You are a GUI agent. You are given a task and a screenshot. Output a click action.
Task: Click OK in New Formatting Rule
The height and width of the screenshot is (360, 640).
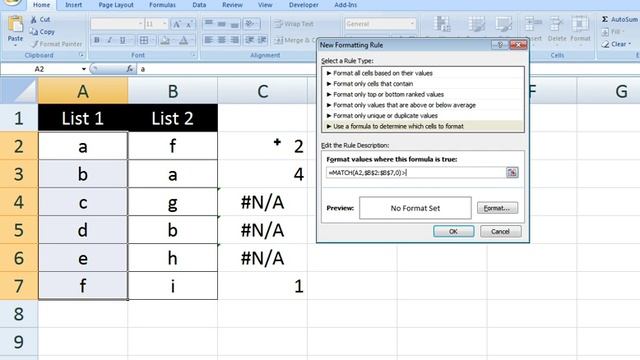pos(453,231)
